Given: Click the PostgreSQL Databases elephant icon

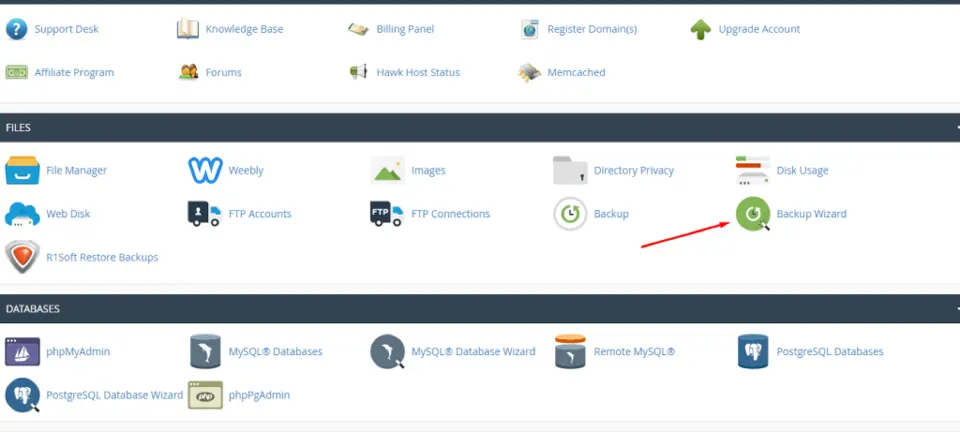Looking at the screenshot, I should (x=753, y=352).
